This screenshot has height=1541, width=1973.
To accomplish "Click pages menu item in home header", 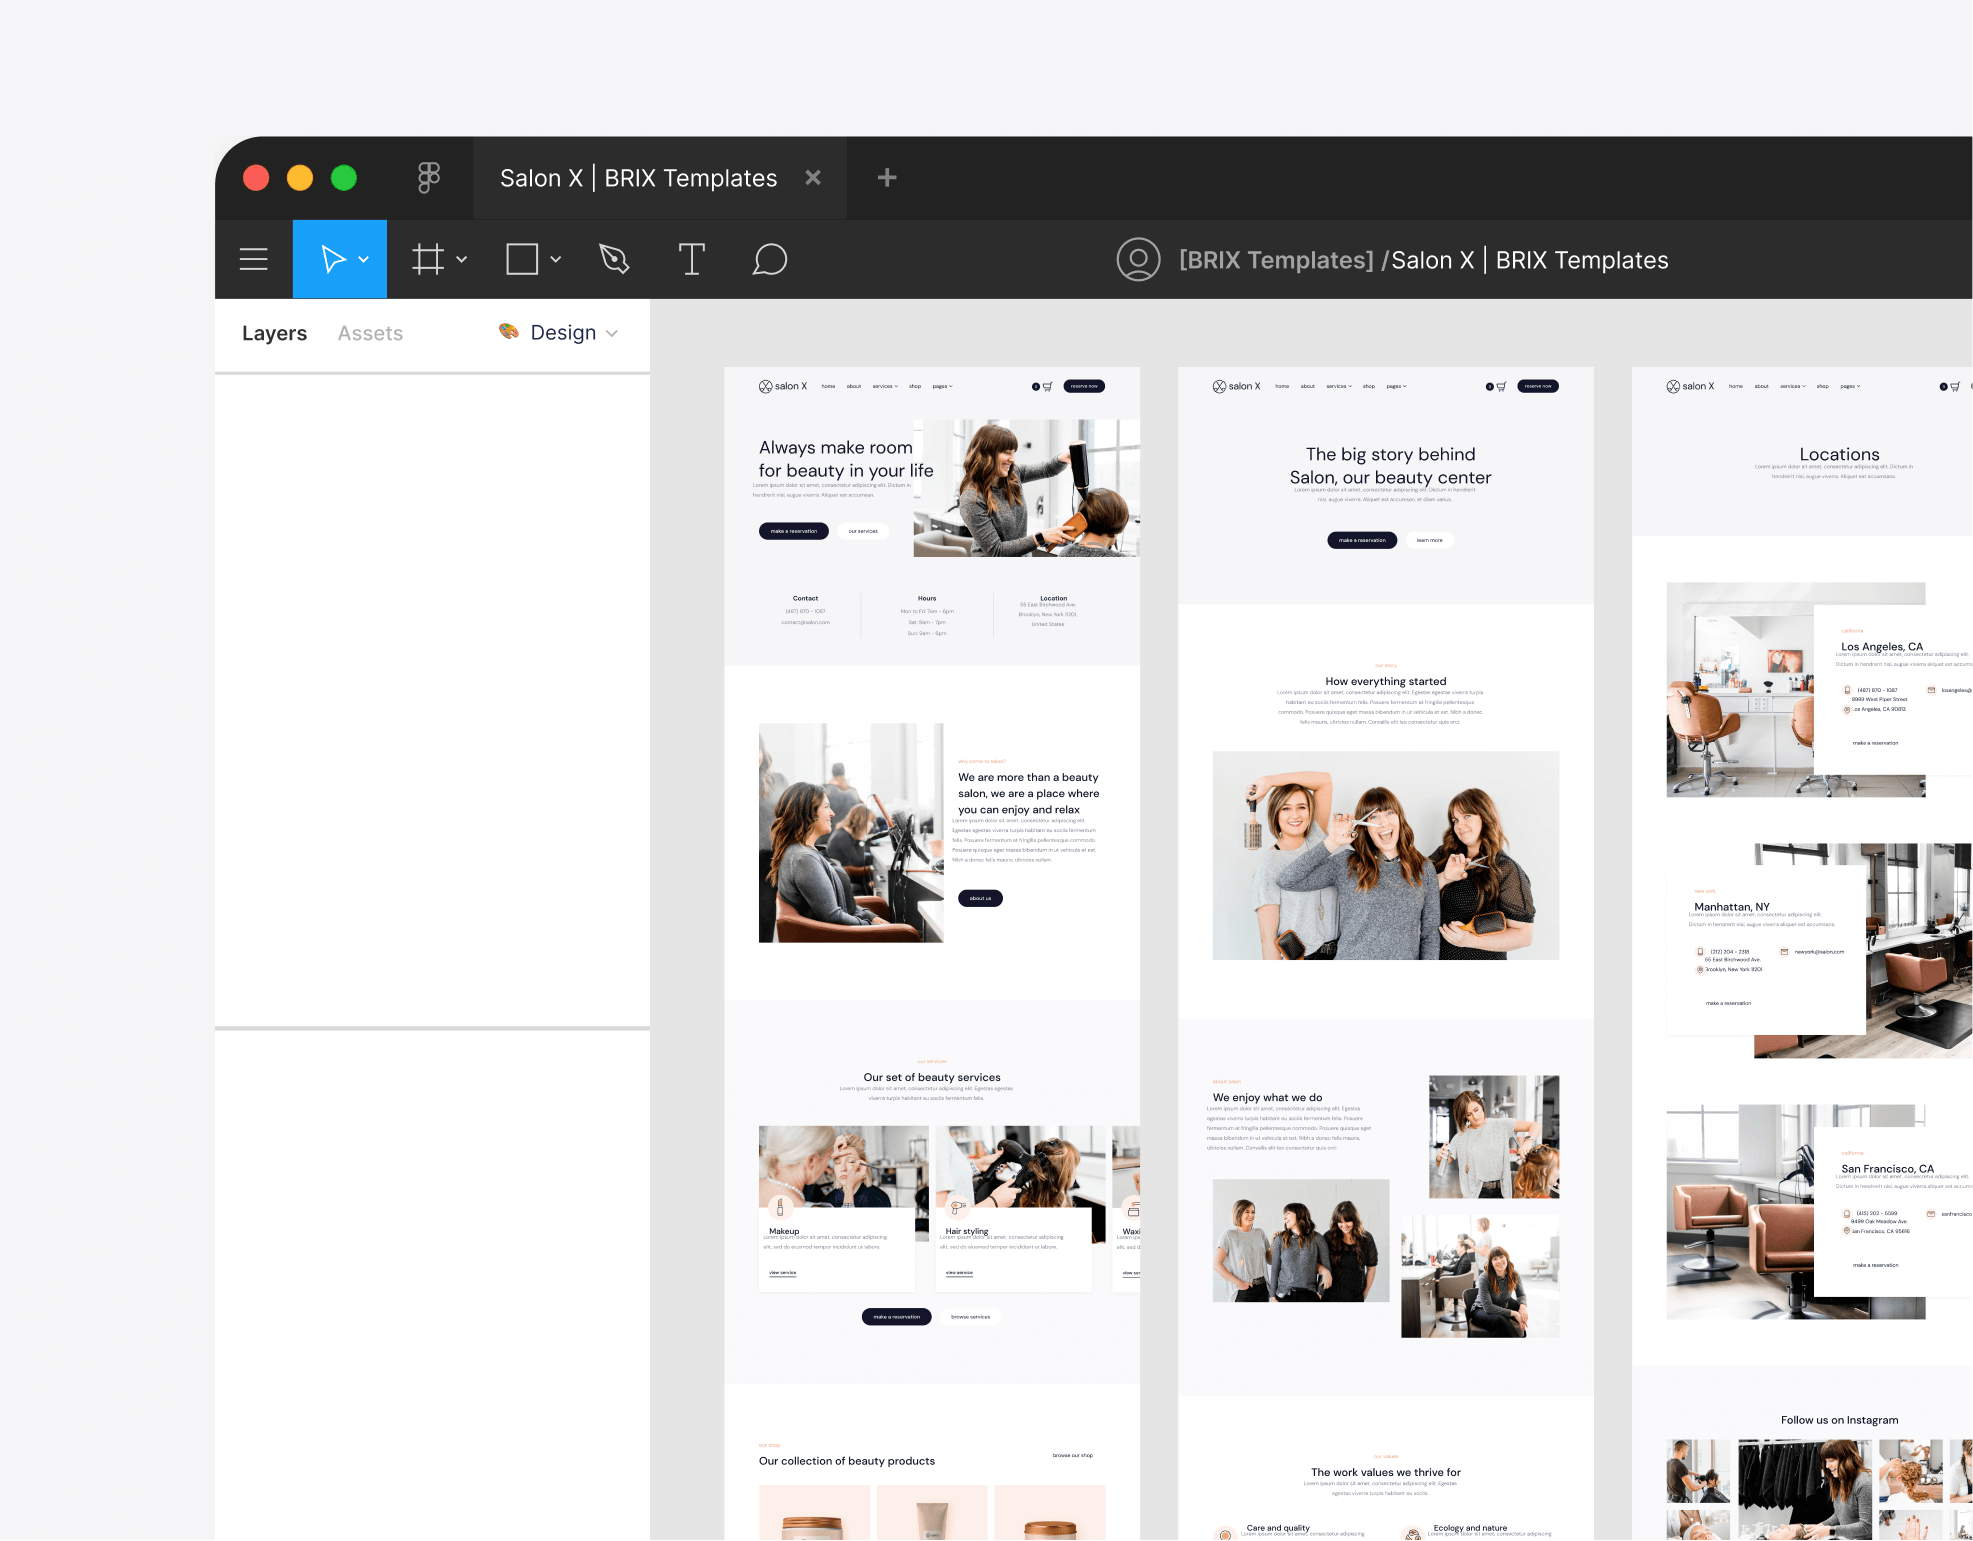I will coord(943,386).
